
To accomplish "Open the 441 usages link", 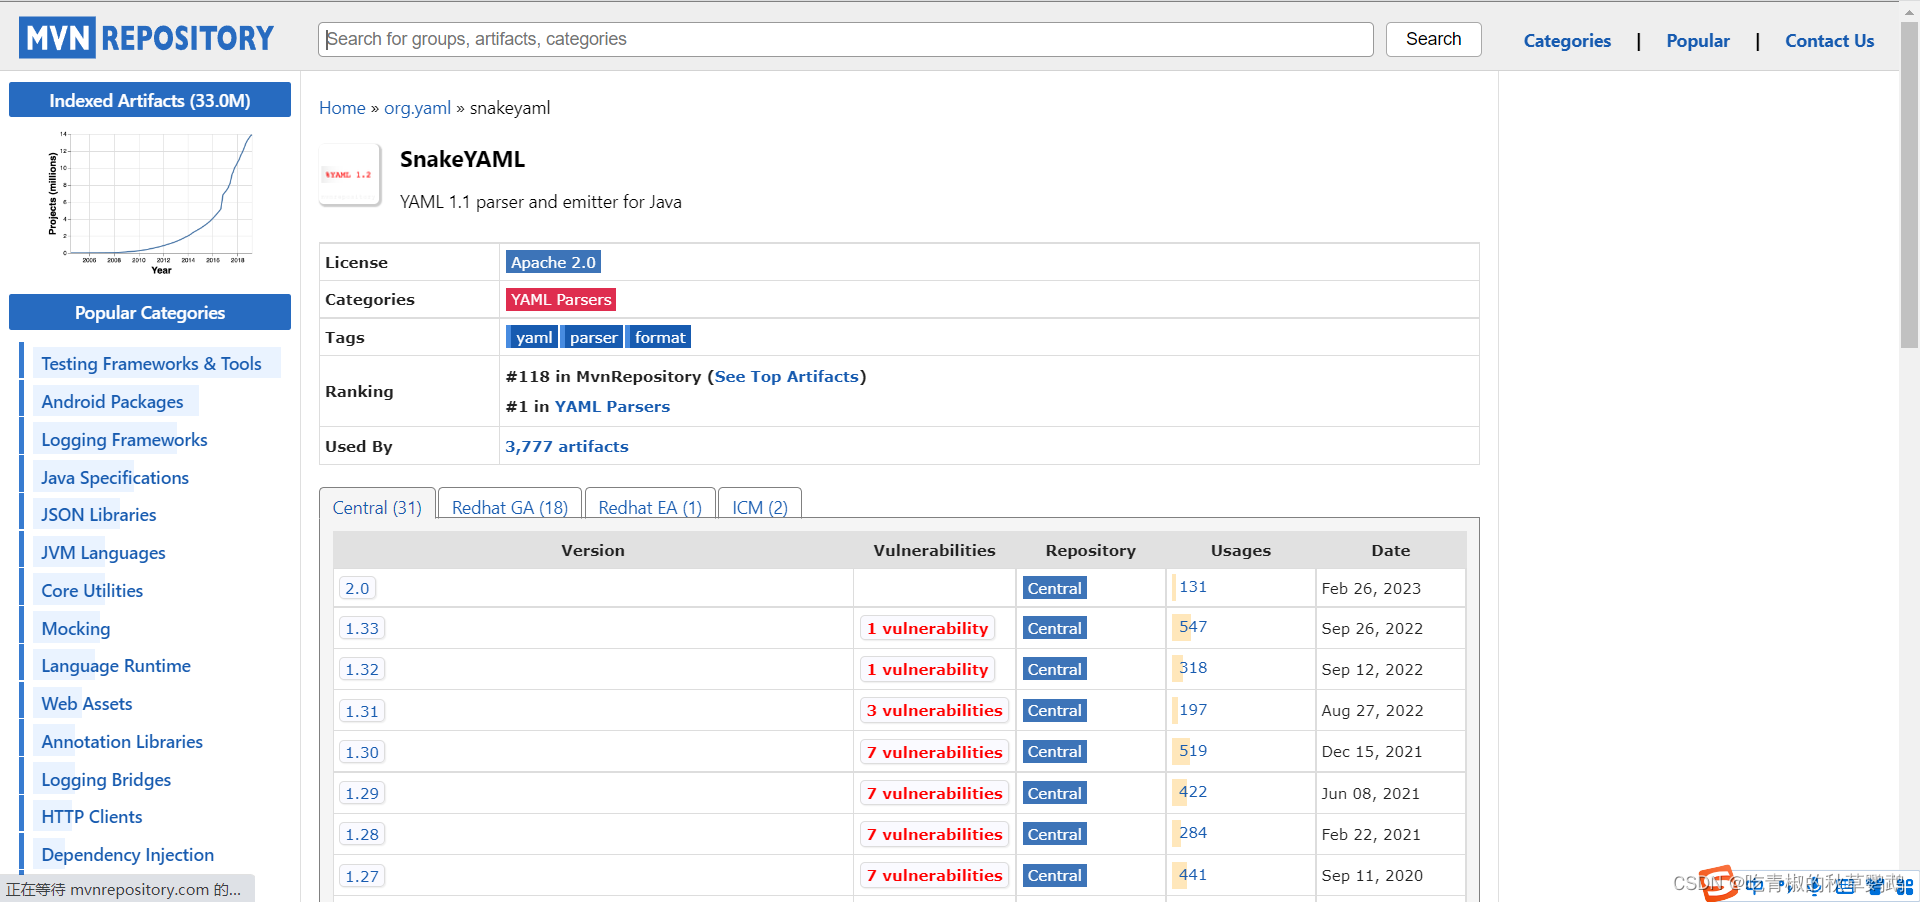I will pos(1192,874).
